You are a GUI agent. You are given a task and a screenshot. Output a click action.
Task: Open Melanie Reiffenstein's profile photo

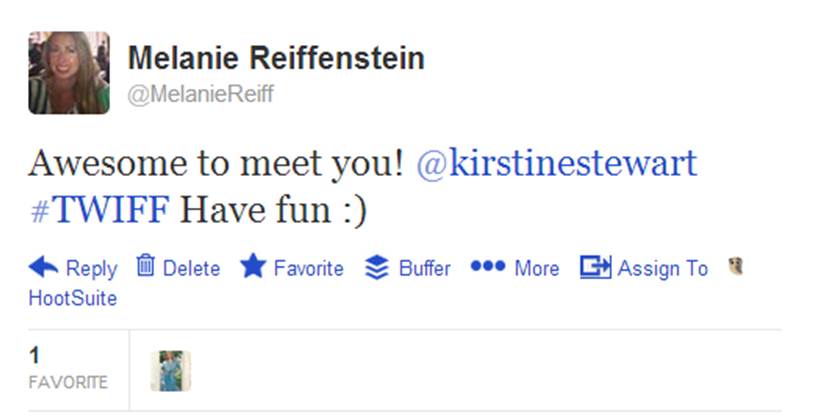tap(68, 72)
